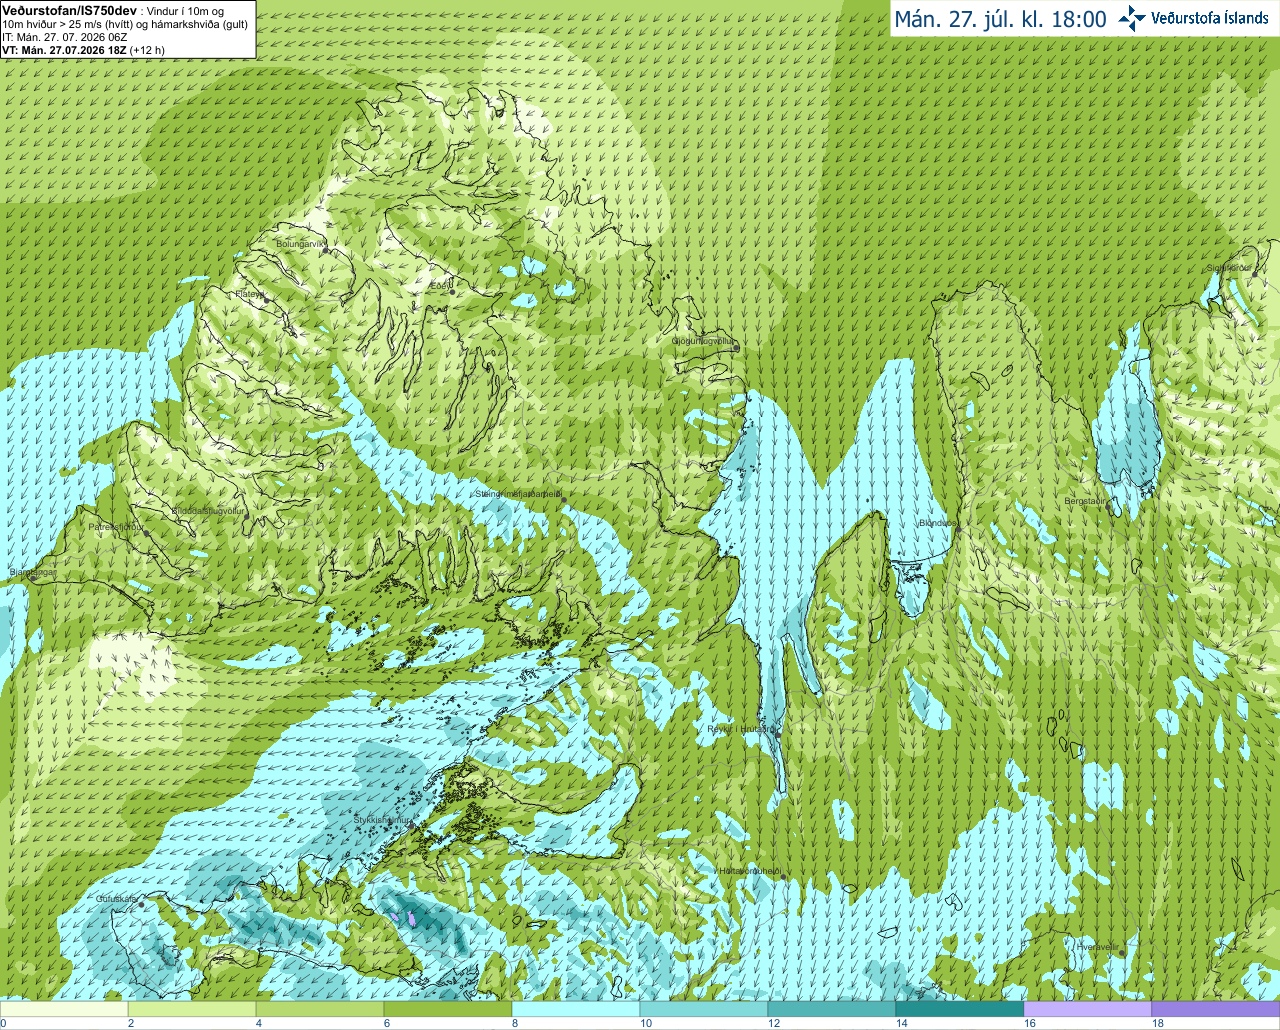Viewport: 1280px width, 1030px height.
Task: Click the 12–14 m/s teal legend swatch
Action: [832, 1009]
